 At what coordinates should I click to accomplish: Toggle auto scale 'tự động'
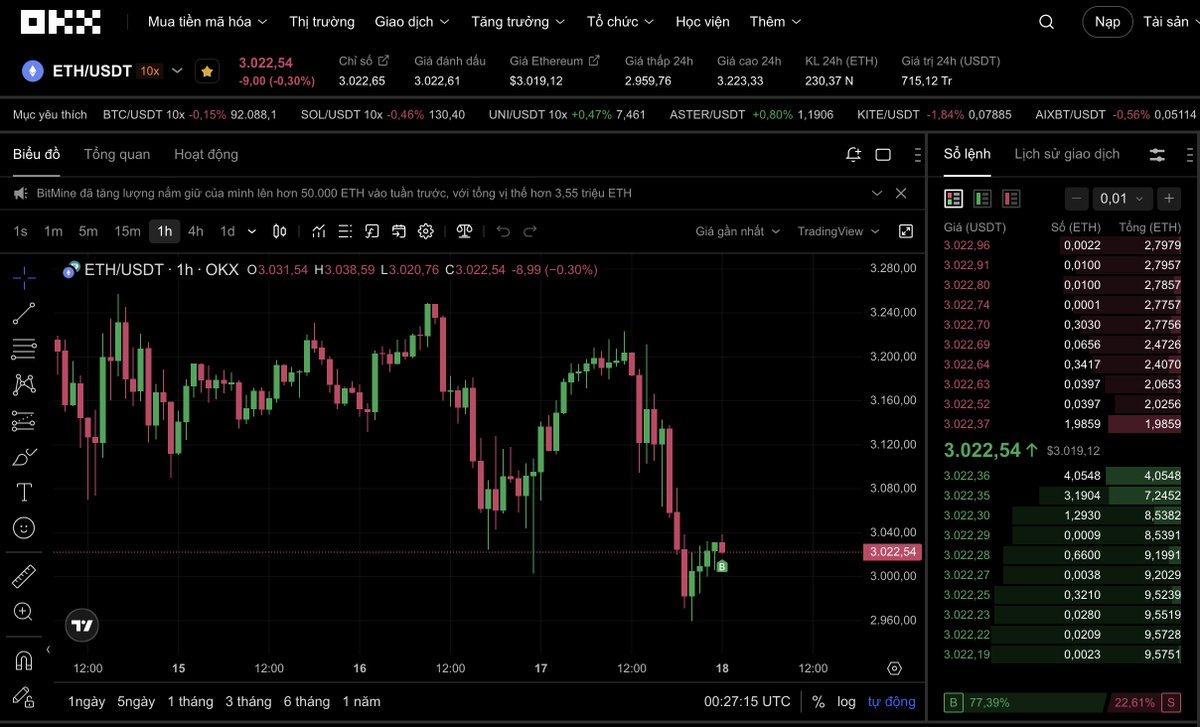(x=891, y=701)
